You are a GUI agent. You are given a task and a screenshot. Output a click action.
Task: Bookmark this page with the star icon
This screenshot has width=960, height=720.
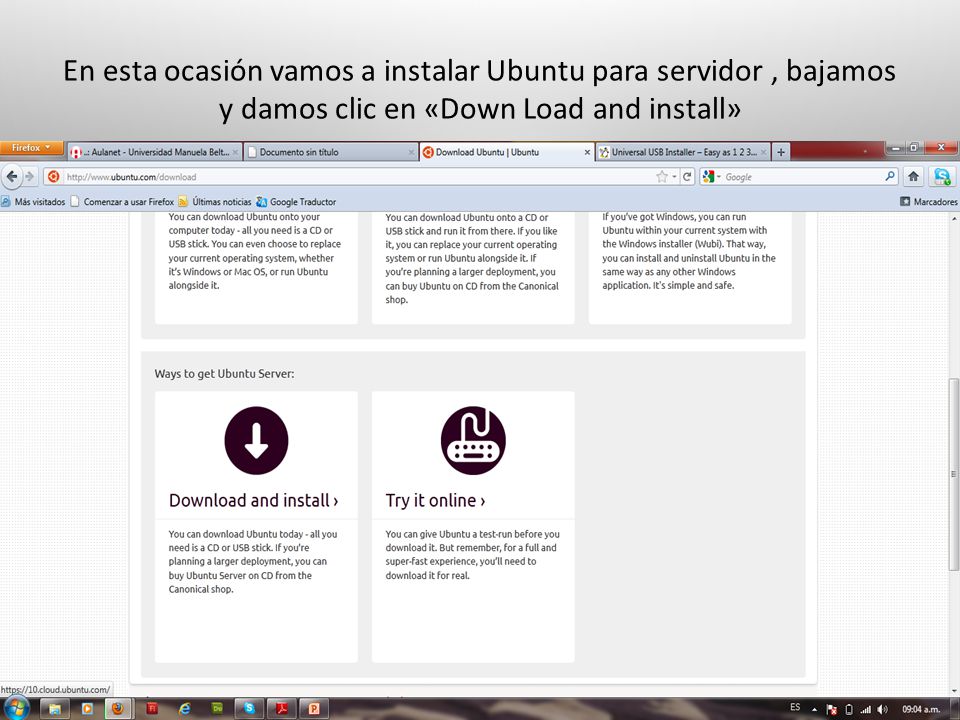(x=661, y=177)
